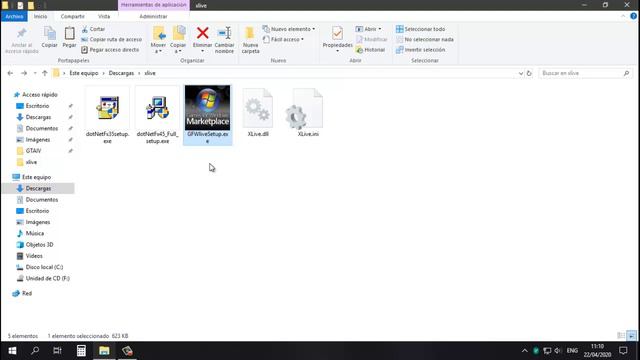Open the Calculator from the taskbar

[x=81, y=351]
